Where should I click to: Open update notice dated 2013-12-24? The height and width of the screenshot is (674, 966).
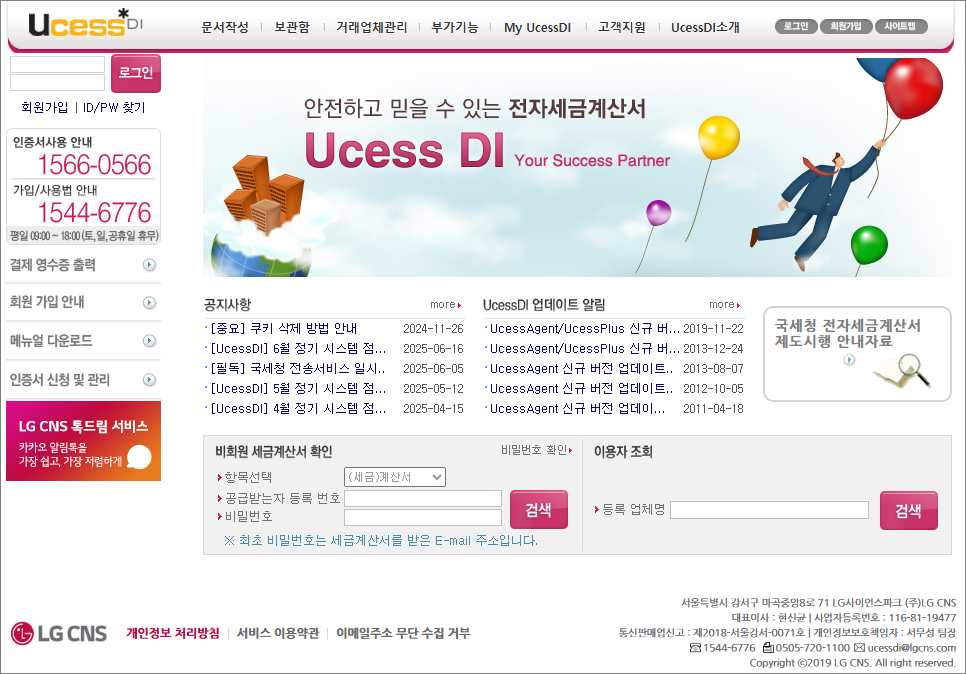tap(585, 349)
